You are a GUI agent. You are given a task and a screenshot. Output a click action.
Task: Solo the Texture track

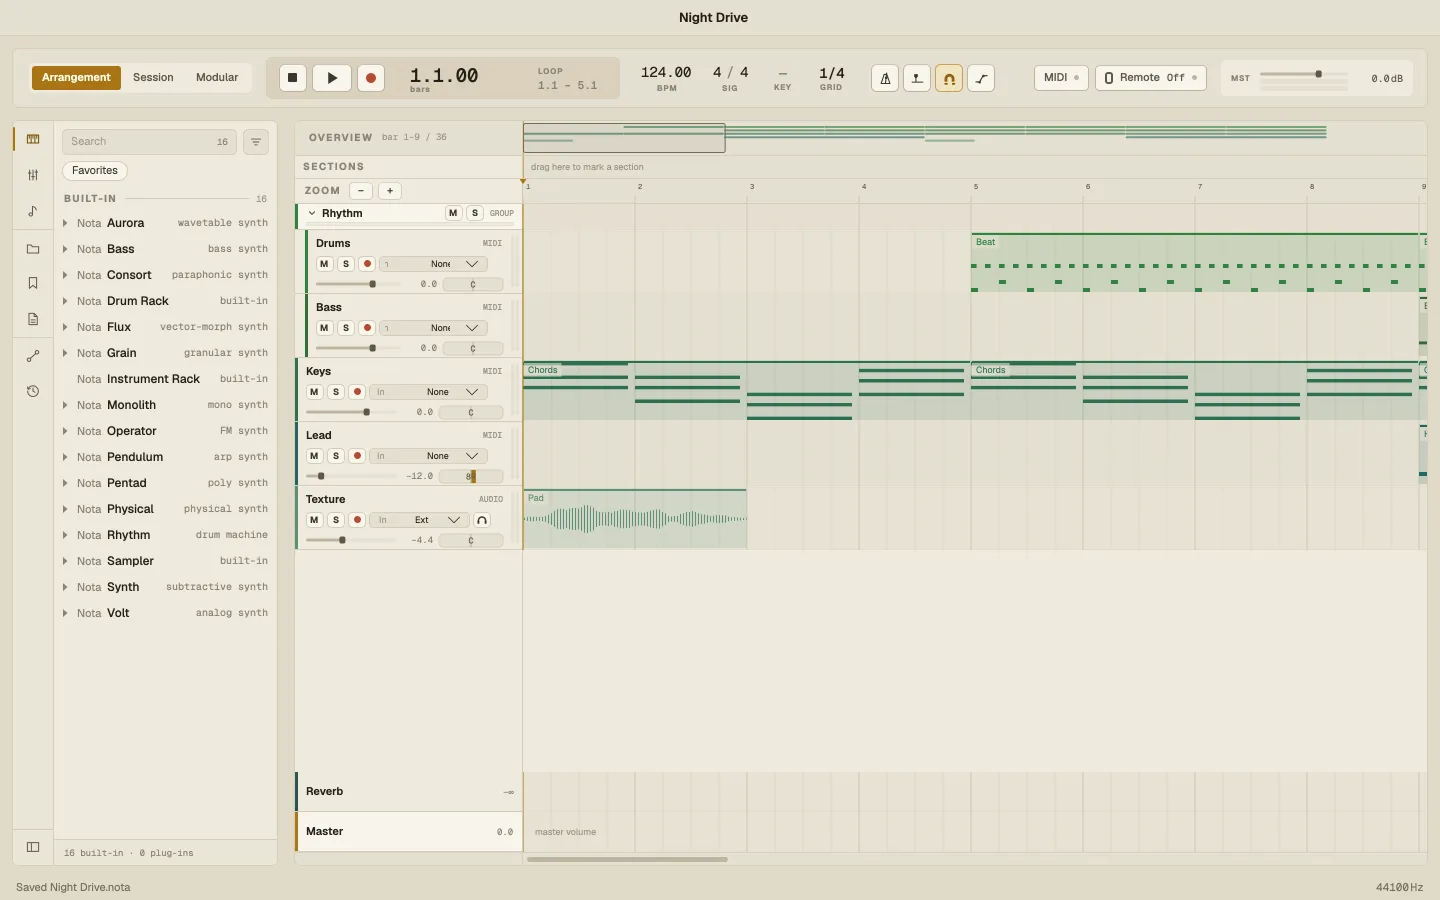[336, 520]
